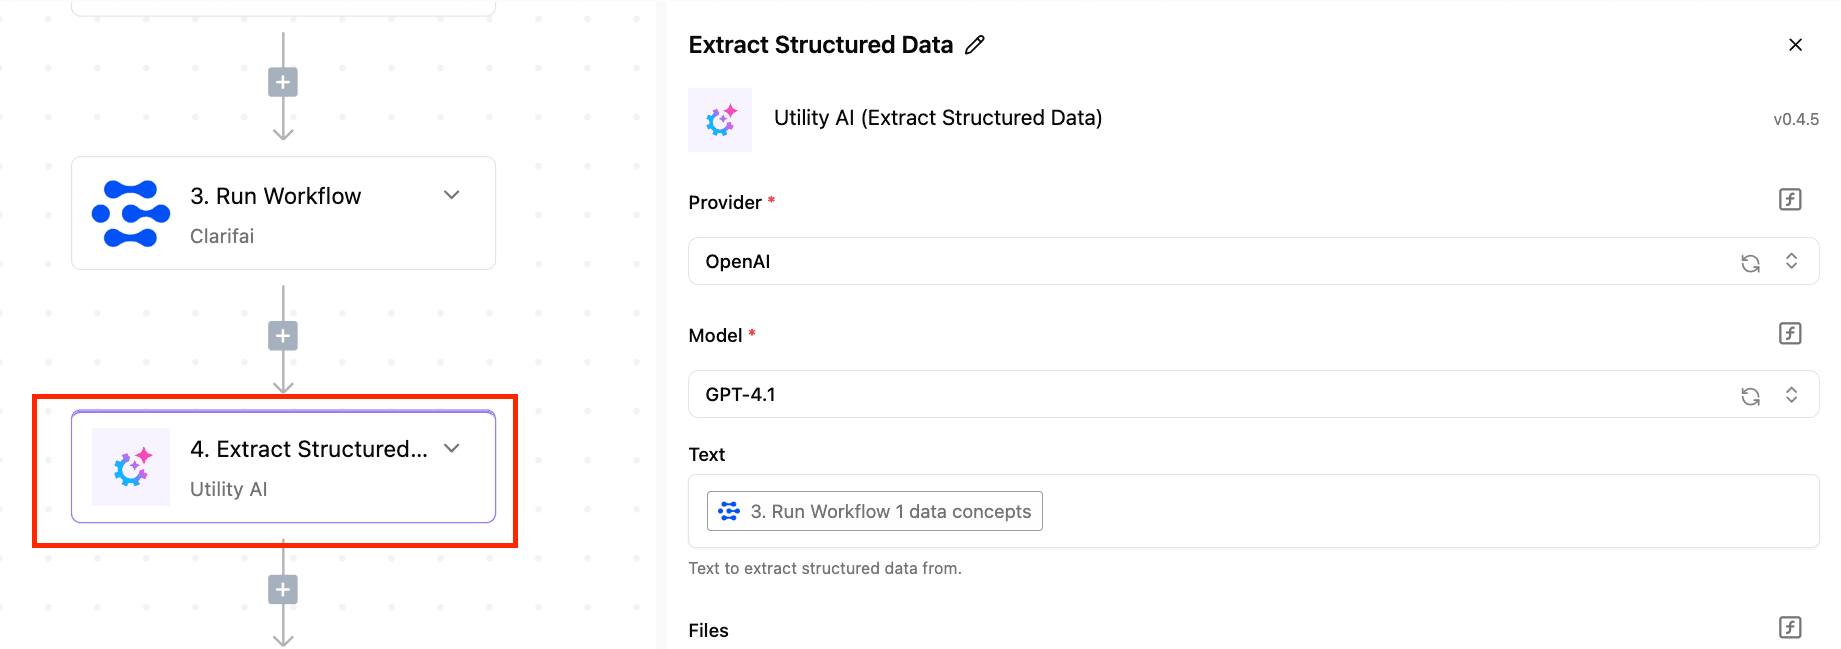This screenshot has height=649, width=1841.
Task: Click the Clarifai logo on Run Workflow step
Action: click(x=131, y=213)
